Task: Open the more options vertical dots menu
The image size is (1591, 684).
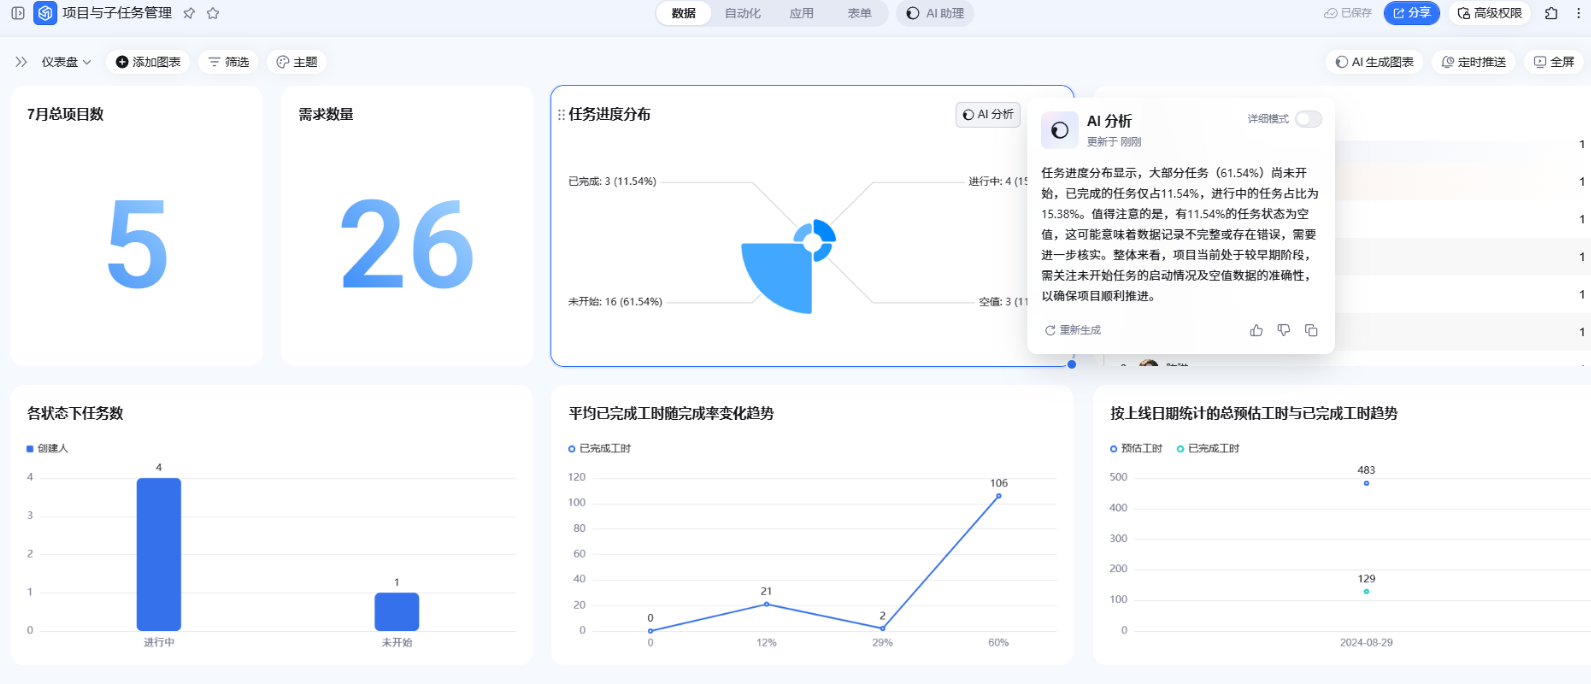Action: (1578, 13)
